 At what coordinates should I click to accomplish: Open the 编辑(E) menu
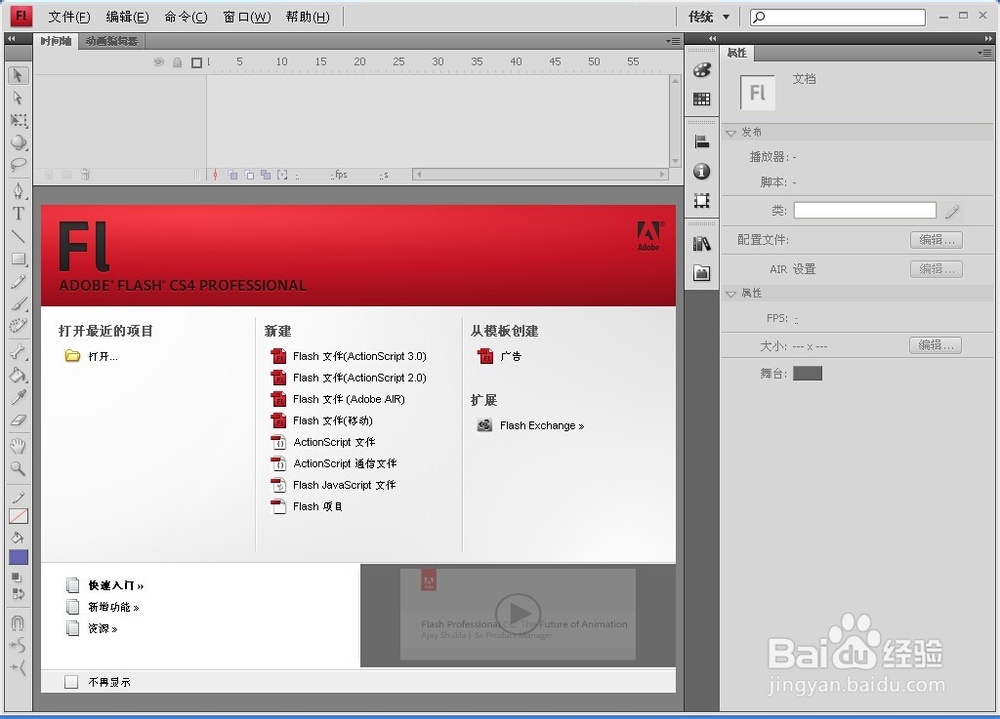click(127, 17)
